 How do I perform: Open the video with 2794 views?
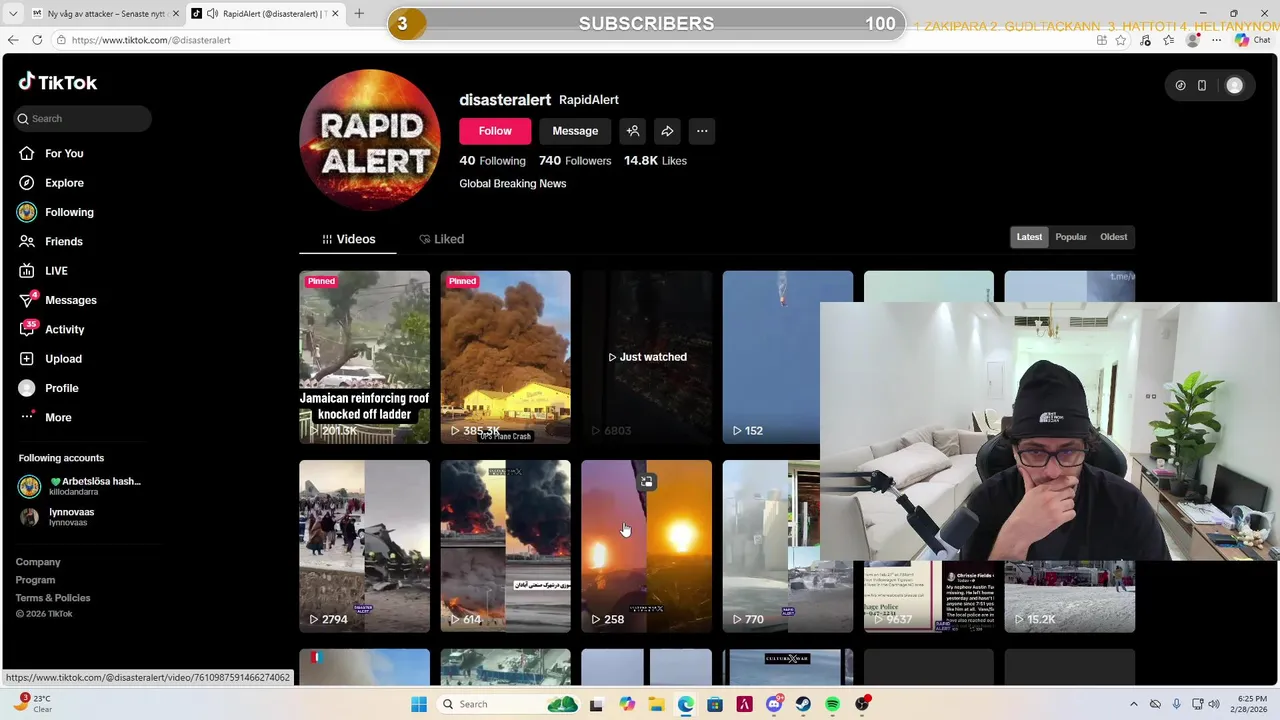(x=364, y=546)
